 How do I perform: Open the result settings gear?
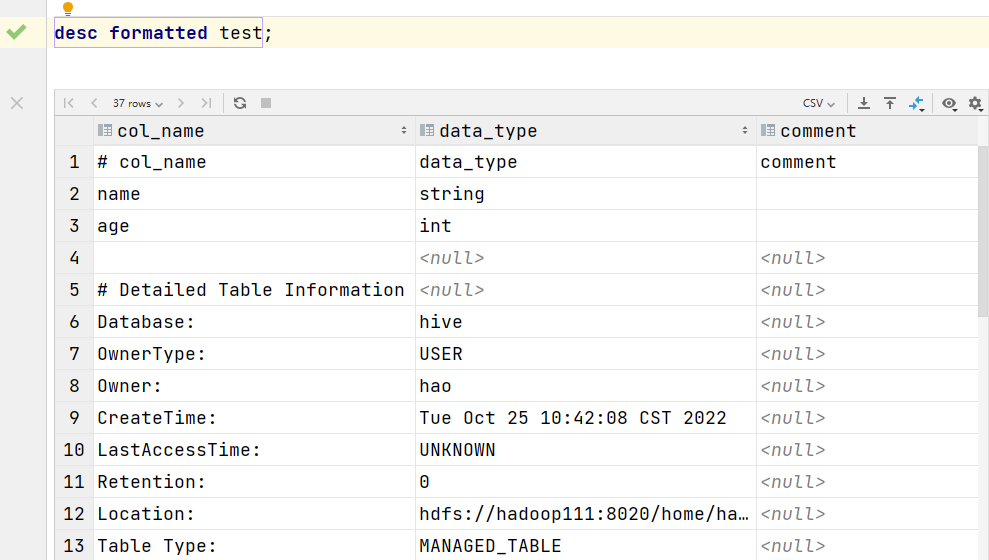[975, 103]
